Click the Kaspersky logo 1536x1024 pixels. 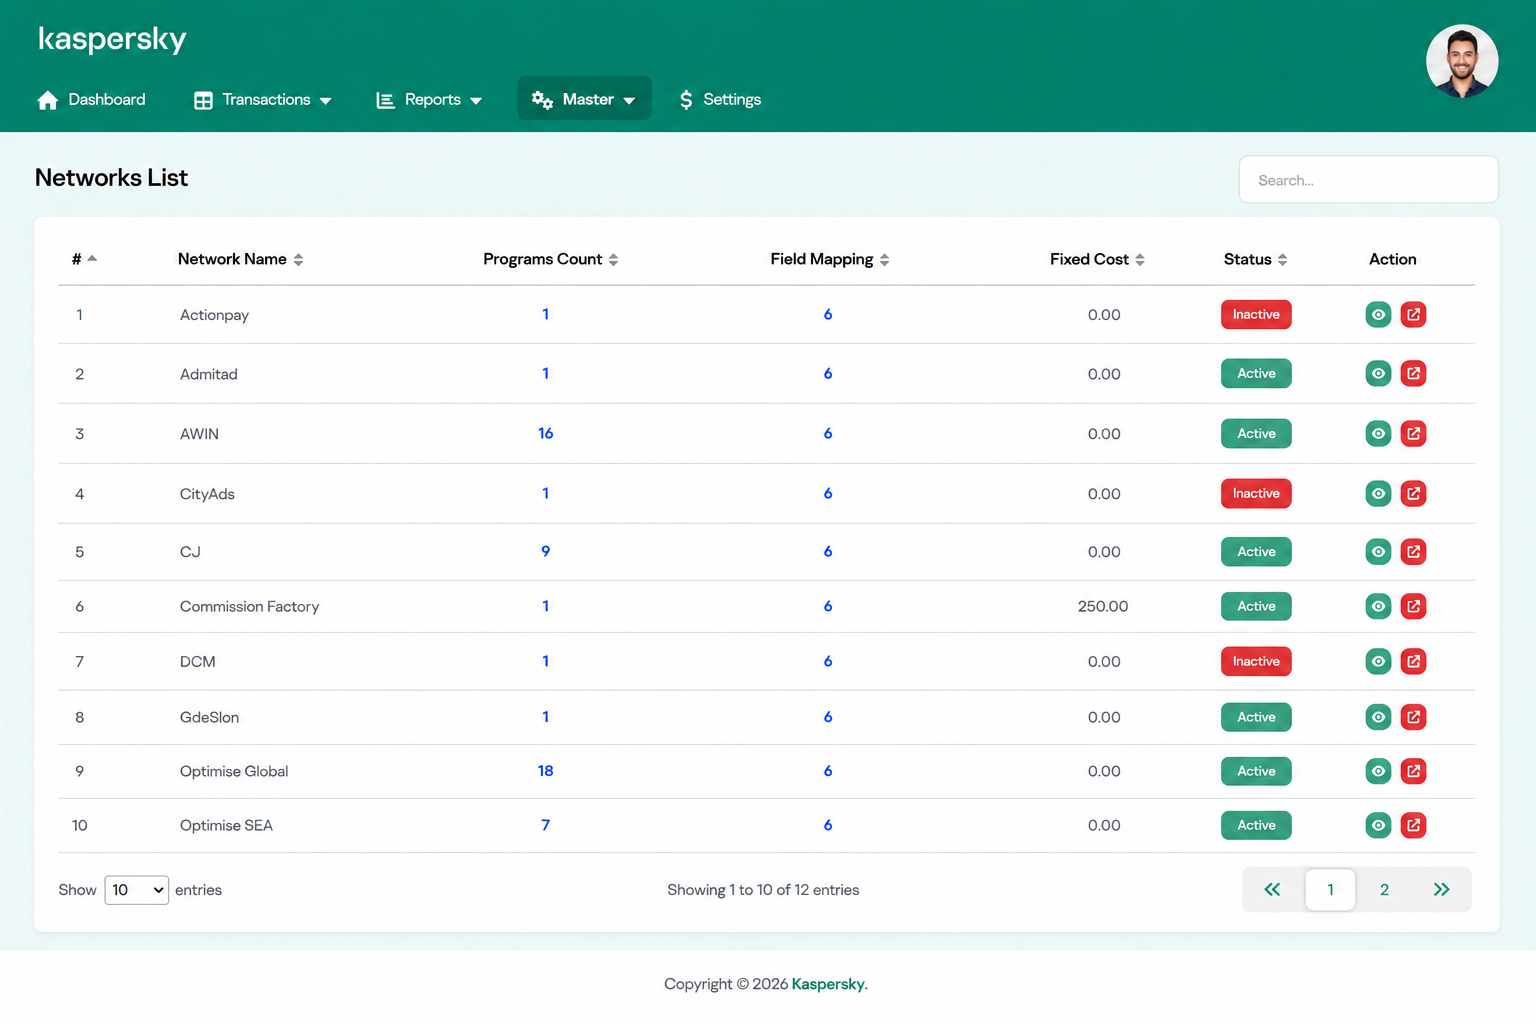(112, 39)
